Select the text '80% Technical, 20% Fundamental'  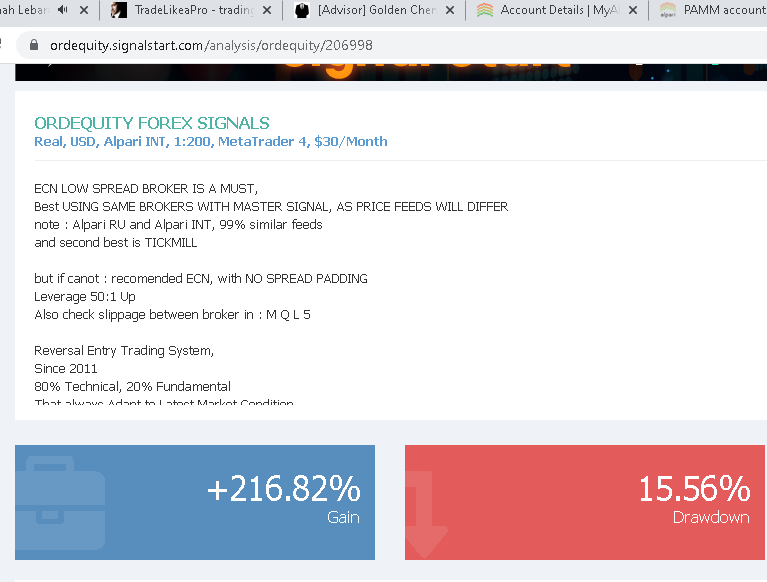click(x=132, y=387)
